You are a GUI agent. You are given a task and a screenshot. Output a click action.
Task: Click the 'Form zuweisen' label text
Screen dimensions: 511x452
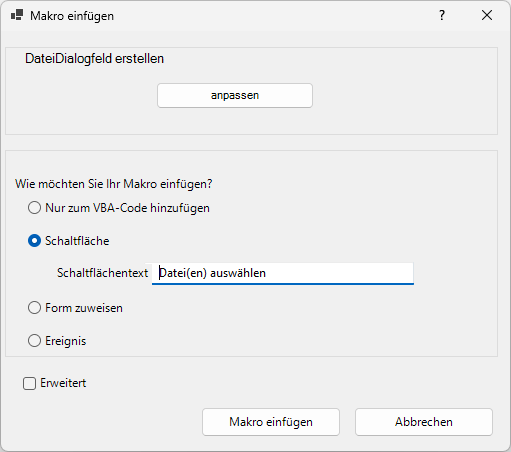84,308
